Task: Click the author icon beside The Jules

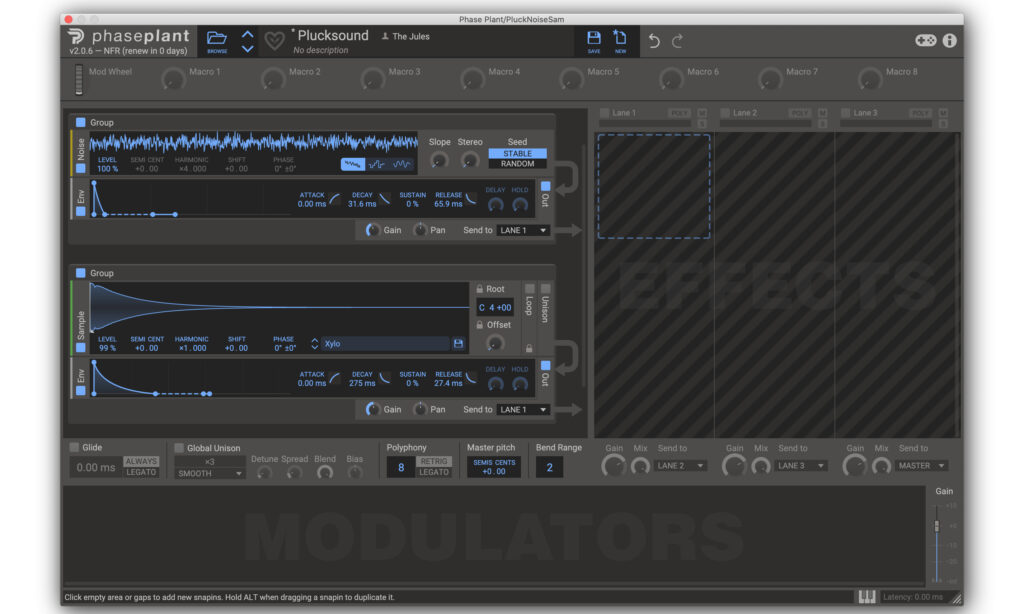Action: 385,37
